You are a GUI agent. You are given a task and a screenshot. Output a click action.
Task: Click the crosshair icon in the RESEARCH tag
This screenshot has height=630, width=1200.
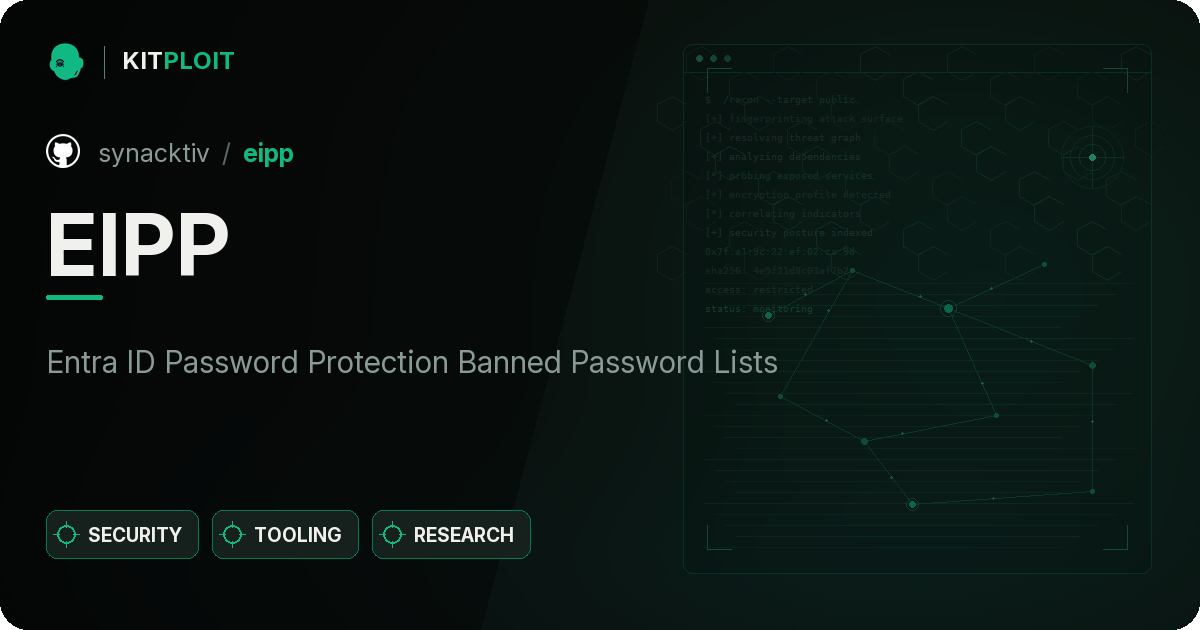(x=393, y=535)
